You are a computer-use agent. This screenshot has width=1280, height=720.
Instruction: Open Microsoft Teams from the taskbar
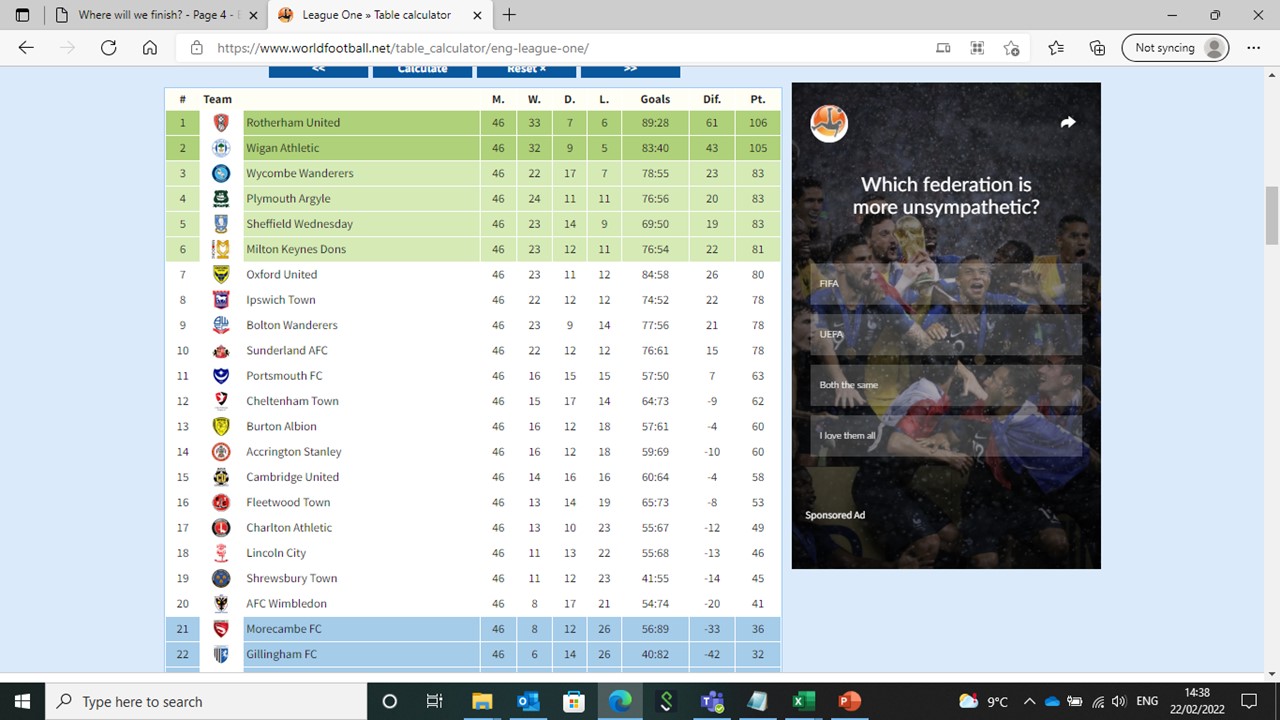coord(711,701)
